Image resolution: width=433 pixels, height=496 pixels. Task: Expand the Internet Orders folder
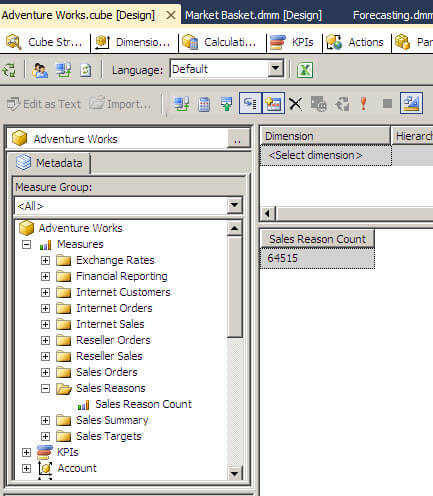click(x=45, y=308)
